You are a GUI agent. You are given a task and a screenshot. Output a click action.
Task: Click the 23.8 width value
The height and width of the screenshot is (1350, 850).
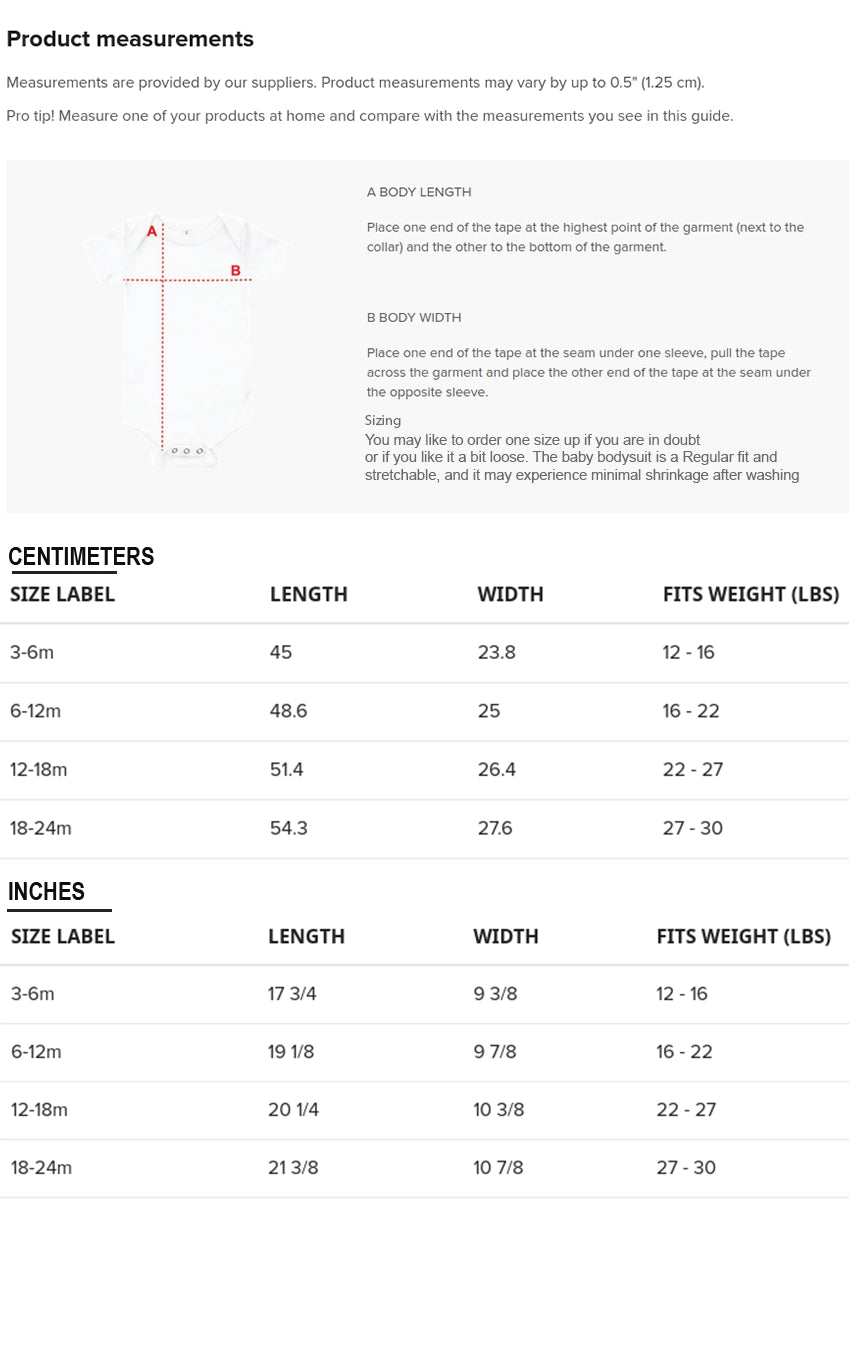point(496,652)
